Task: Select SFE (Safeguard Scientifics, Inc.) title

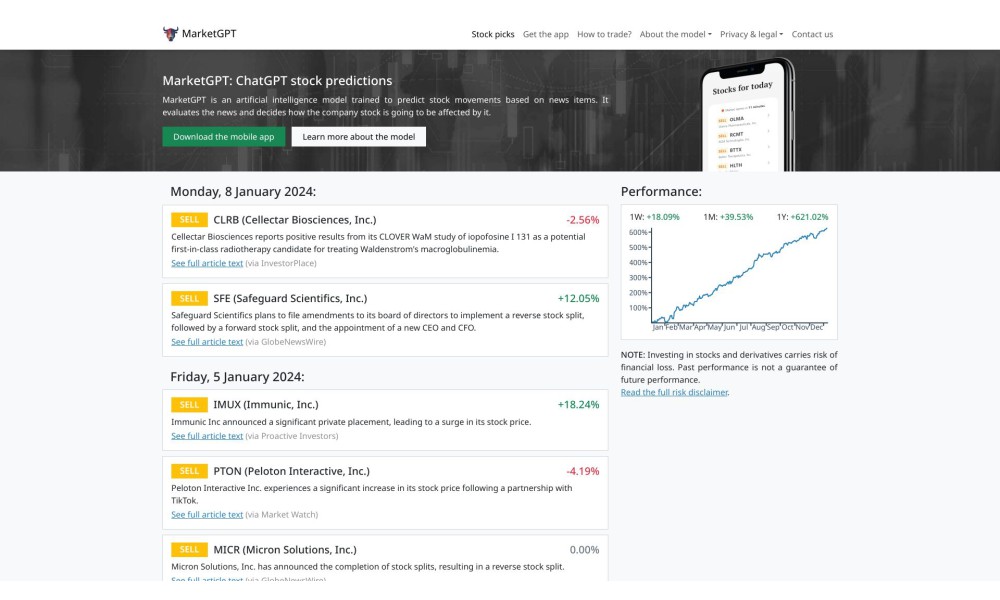Action: [290, 298]
